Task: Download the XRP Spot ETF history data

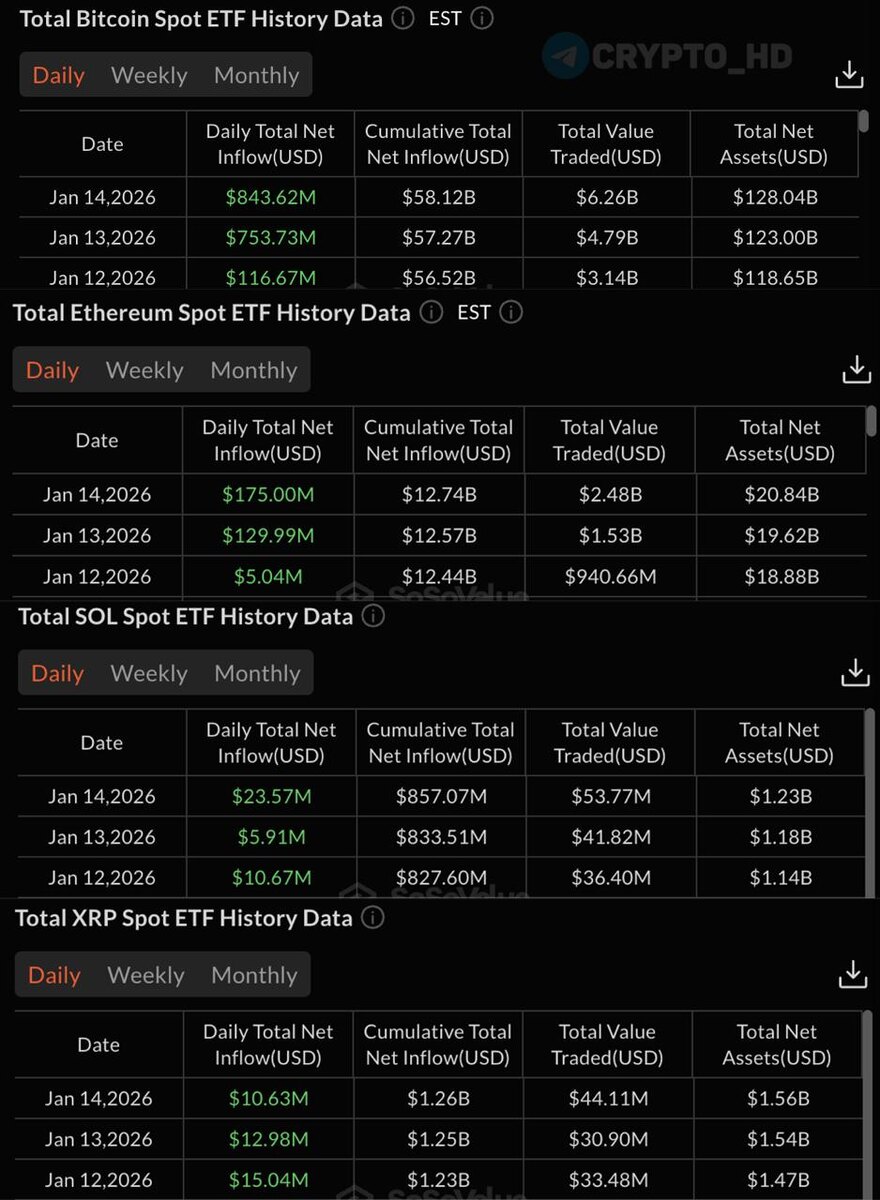Action: click(853, 975)
